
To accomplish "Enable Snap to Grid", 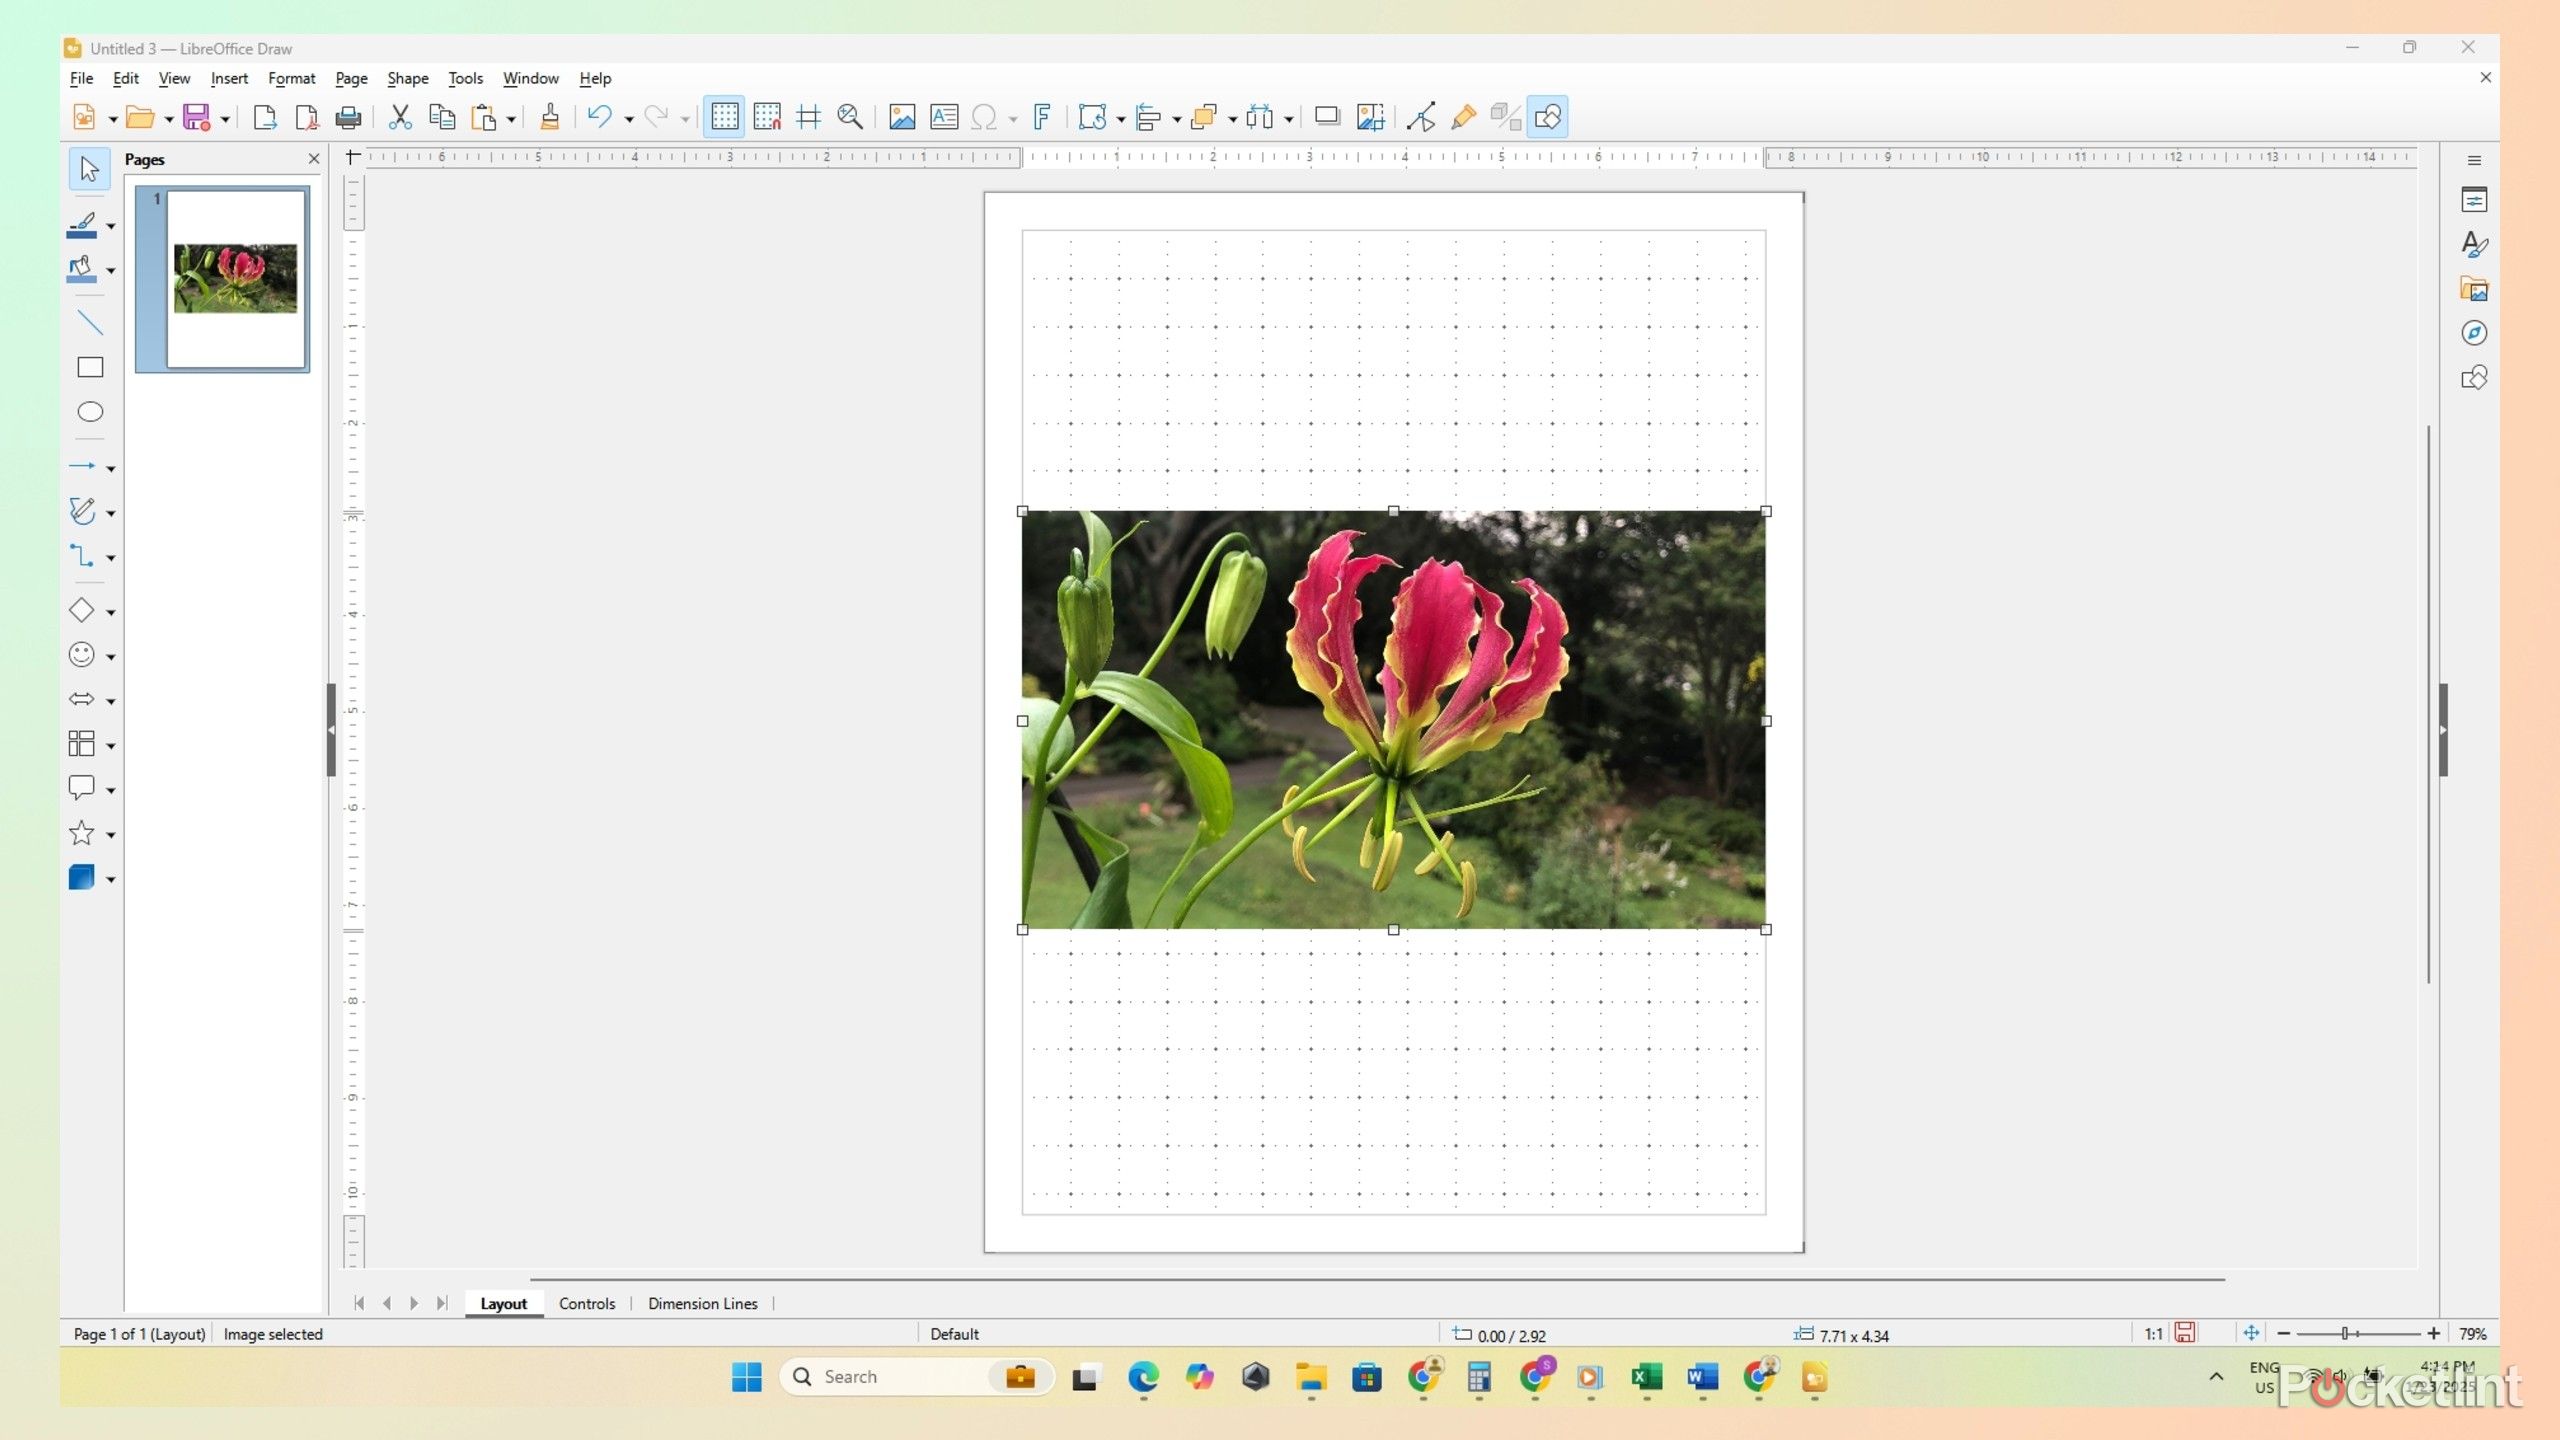I will coord(766,116).
